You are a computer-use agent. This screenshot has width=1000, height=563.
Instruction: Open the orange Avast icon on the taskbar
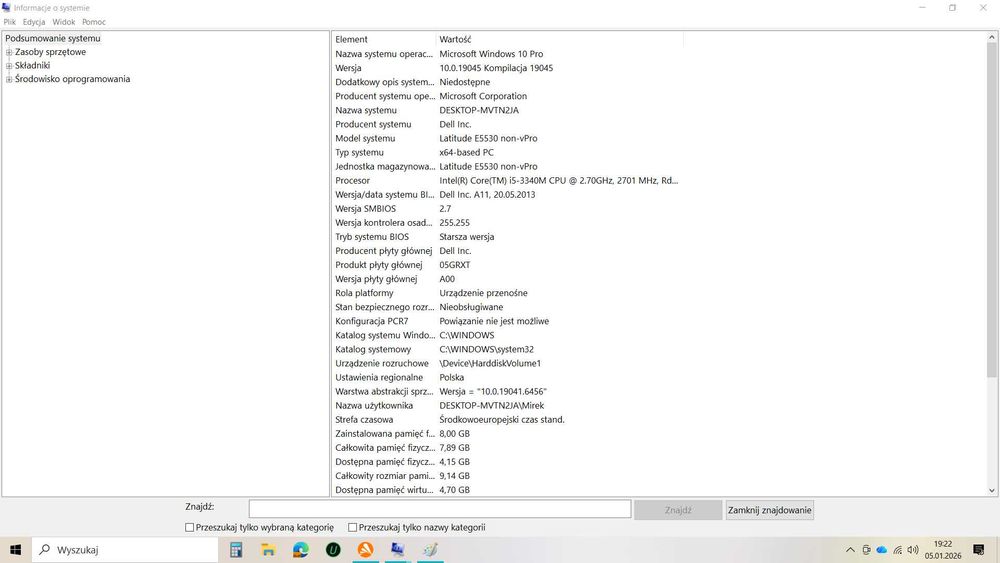click(x=365, y=550)
